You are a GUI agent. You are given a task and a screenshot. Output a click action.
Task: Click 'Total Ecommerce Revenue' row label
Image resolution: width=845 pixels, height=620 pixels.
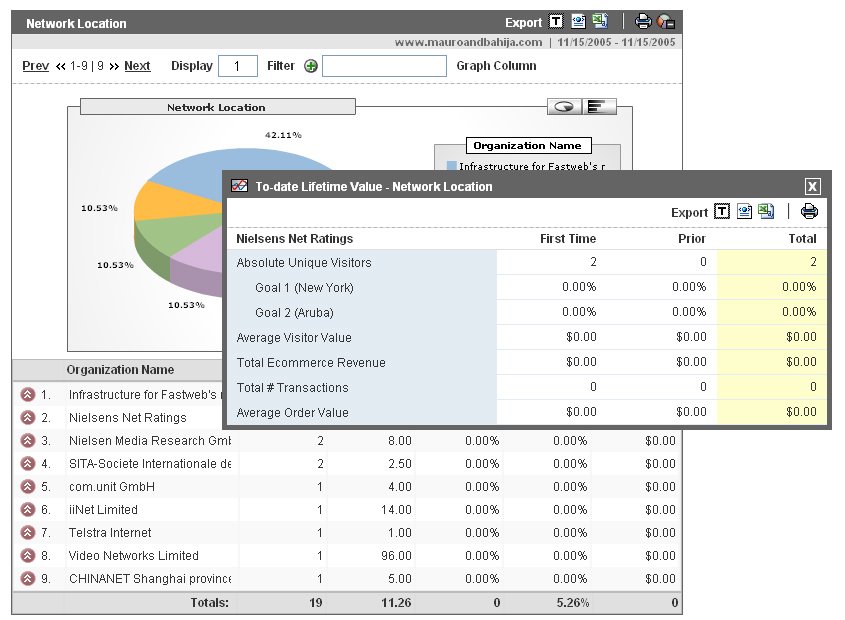click(x=311, y=363)
